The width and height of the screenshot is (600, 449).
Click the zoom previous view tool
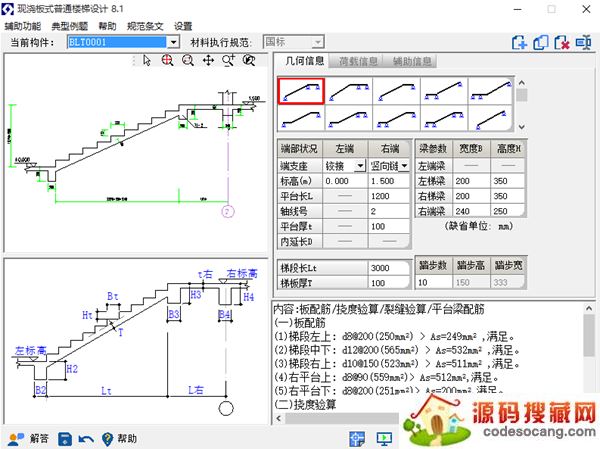tap(249, 60)
